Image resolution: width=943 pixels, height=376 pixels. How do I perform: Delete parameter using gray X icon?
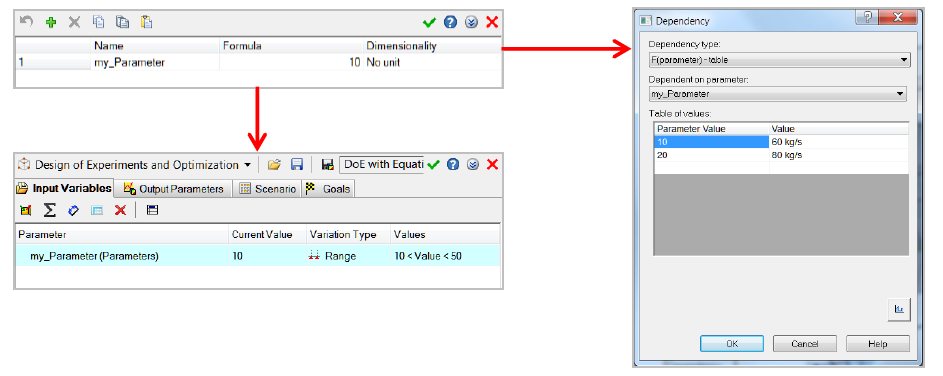[x=74, y=22]
